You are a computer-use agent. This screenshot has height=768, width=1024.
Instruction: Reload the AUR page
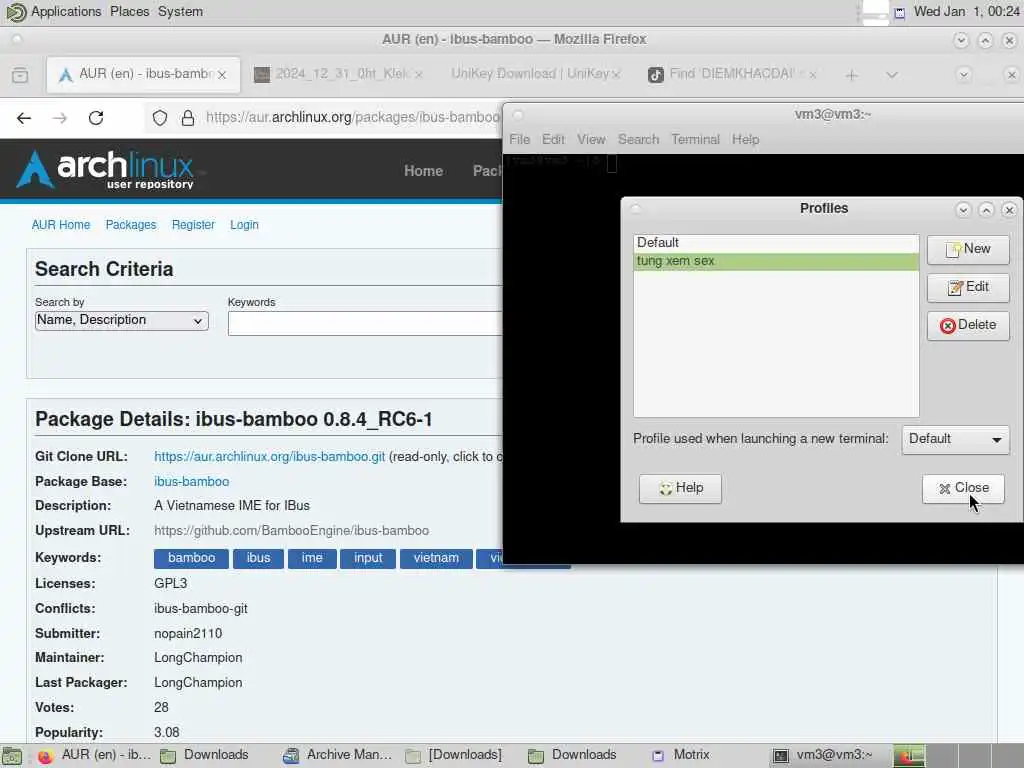(96, 118)
